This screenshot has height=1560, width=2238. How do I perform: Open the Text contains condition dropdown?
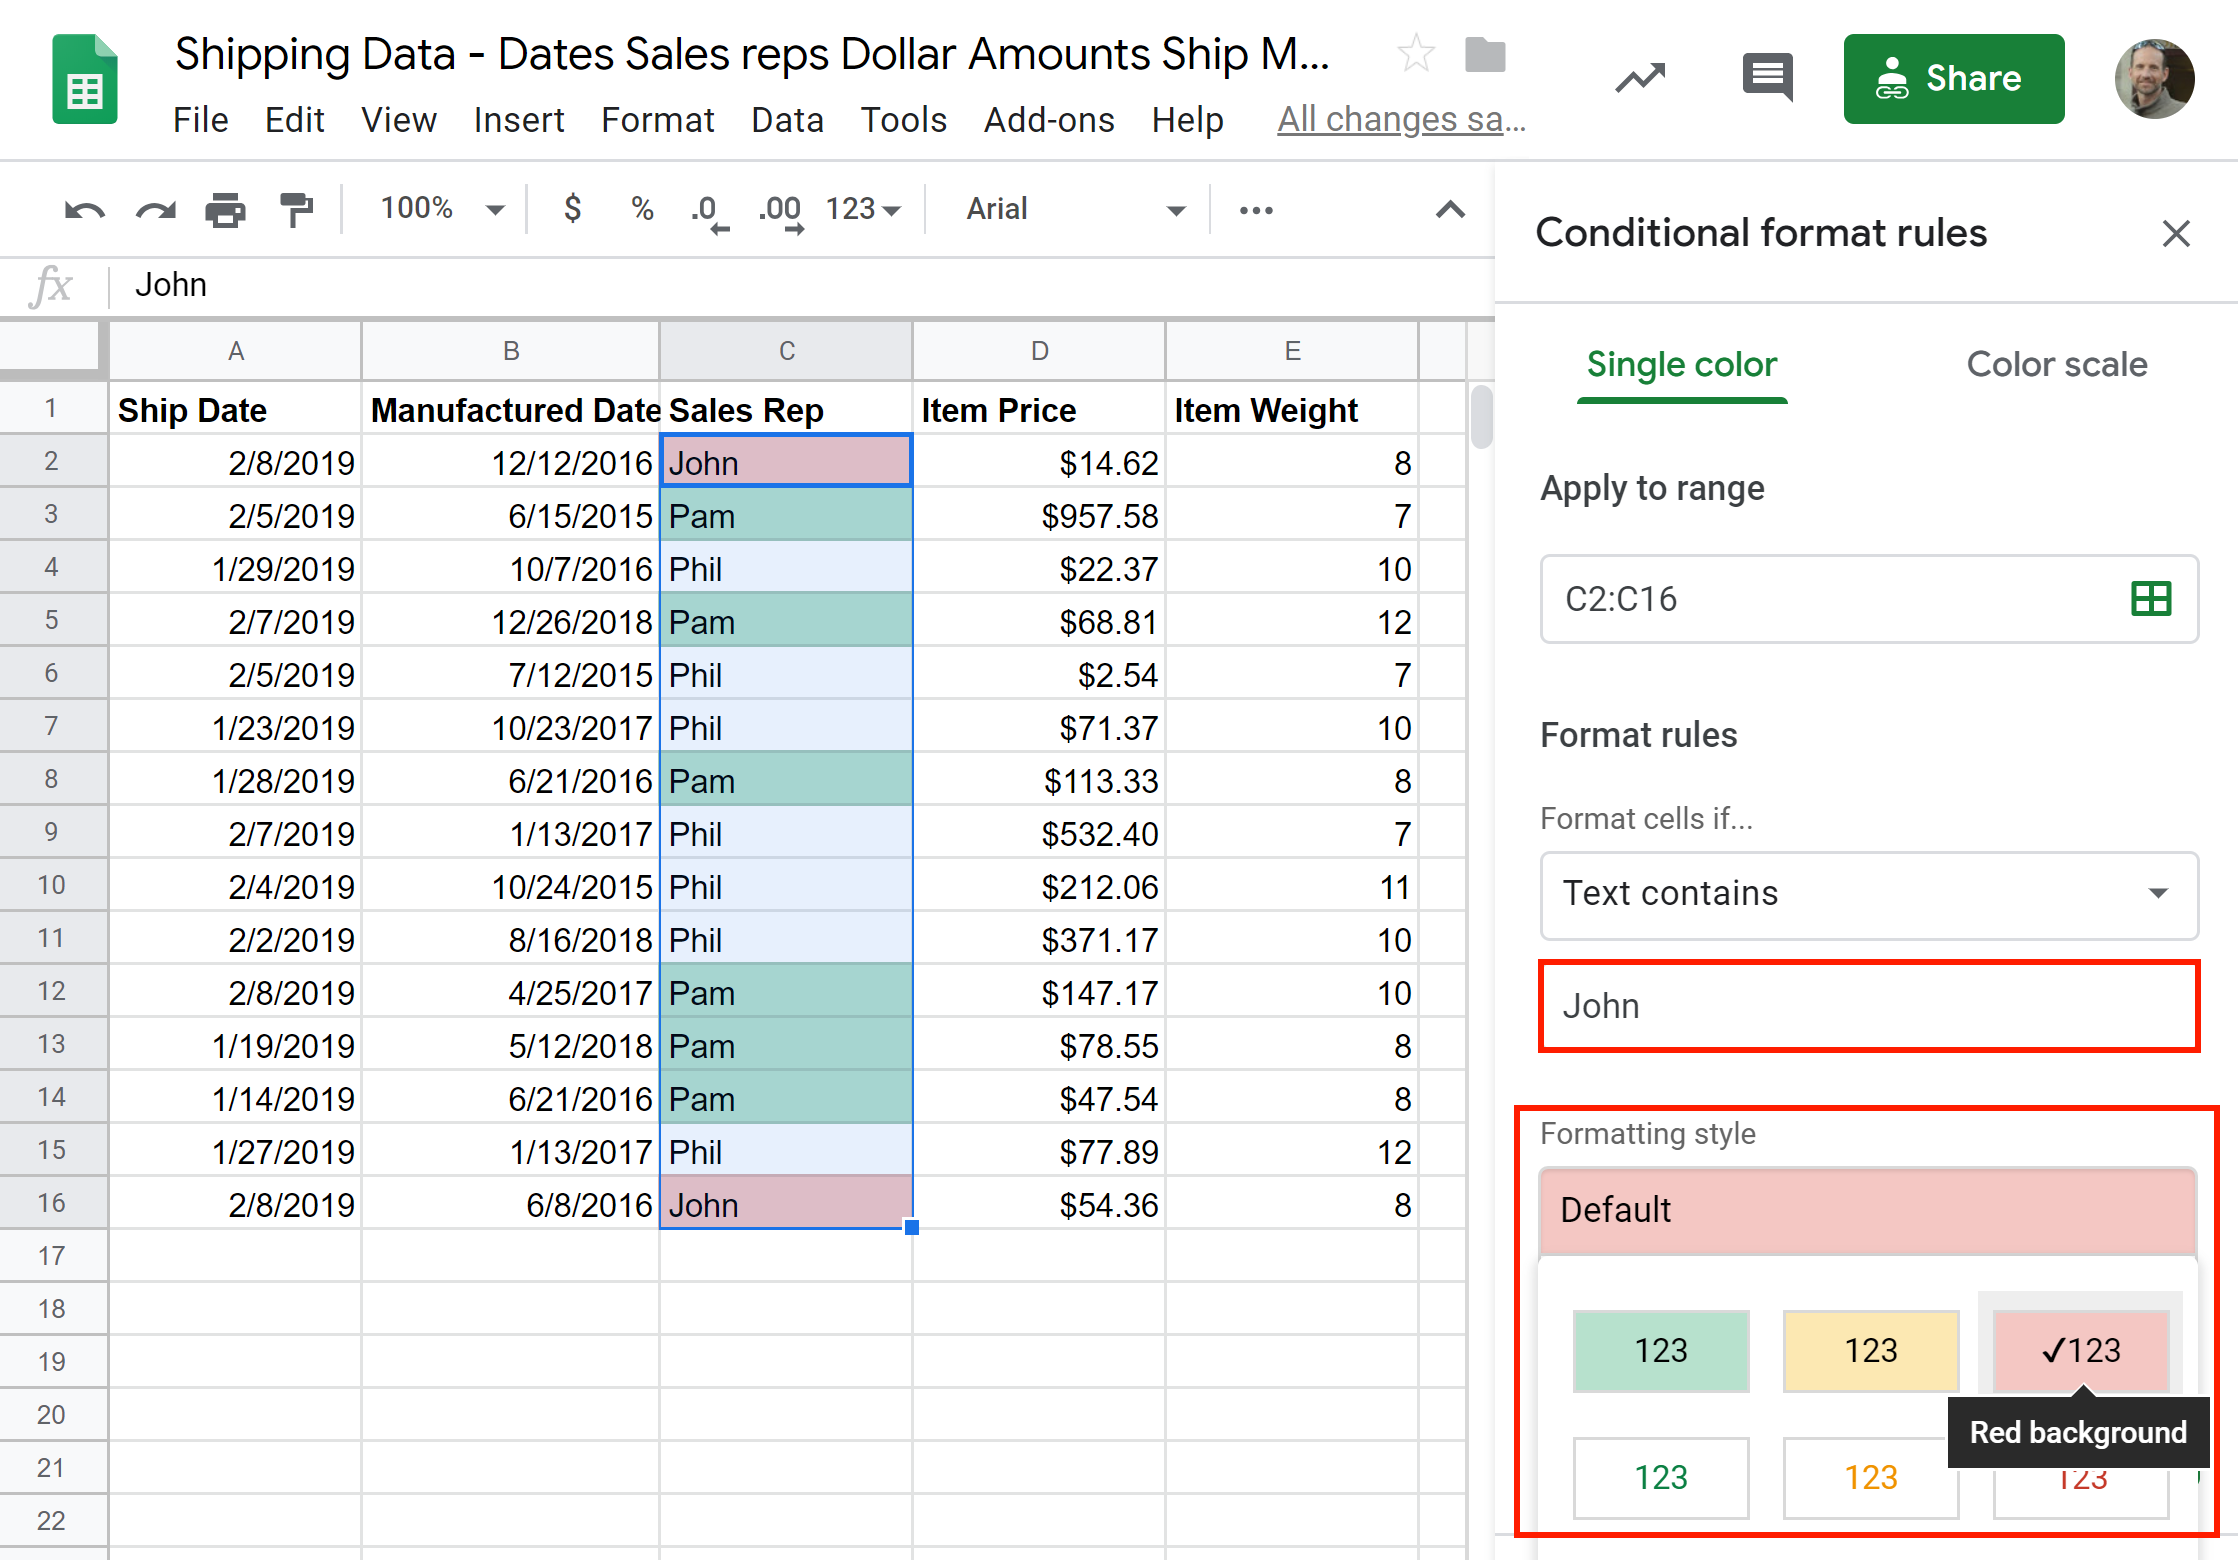tap(1869, 894)
